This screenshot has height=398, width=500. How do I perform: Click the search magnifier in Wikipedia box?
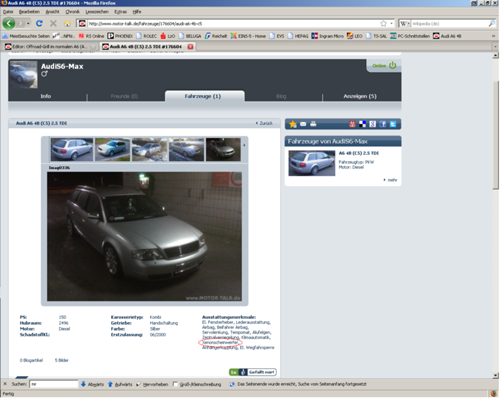click(x=492, y=24)
